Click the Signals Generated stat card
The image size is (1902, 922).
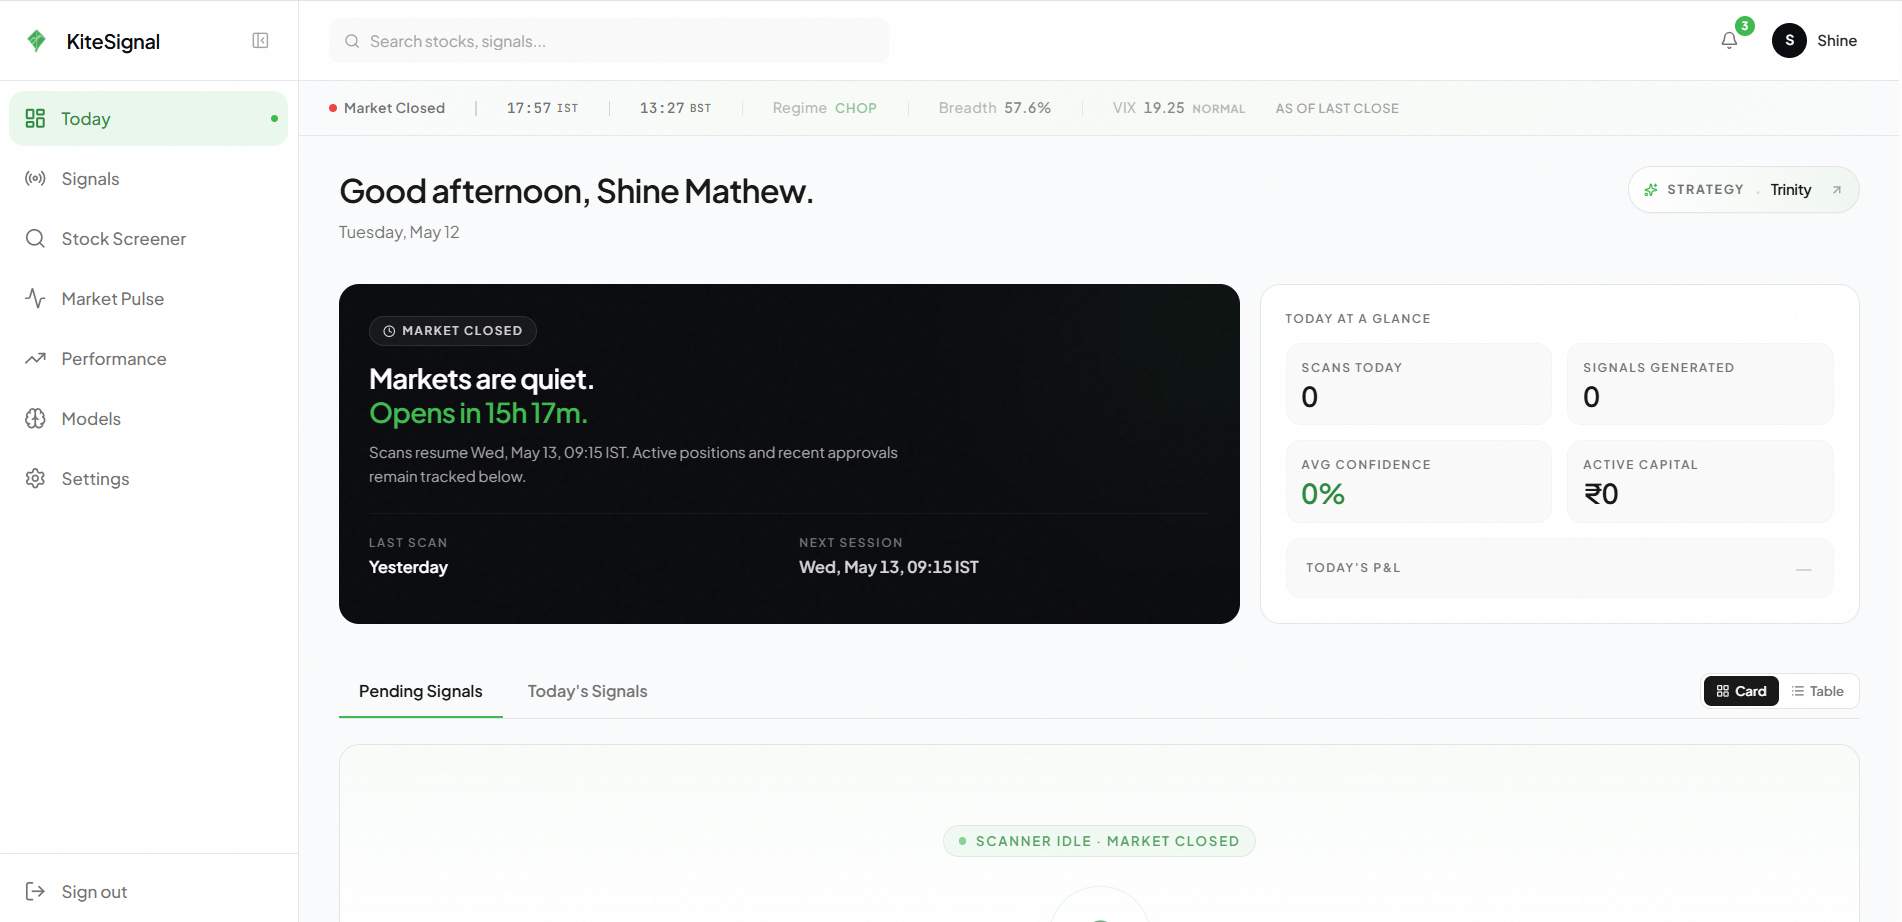(x=1700, y=384)
